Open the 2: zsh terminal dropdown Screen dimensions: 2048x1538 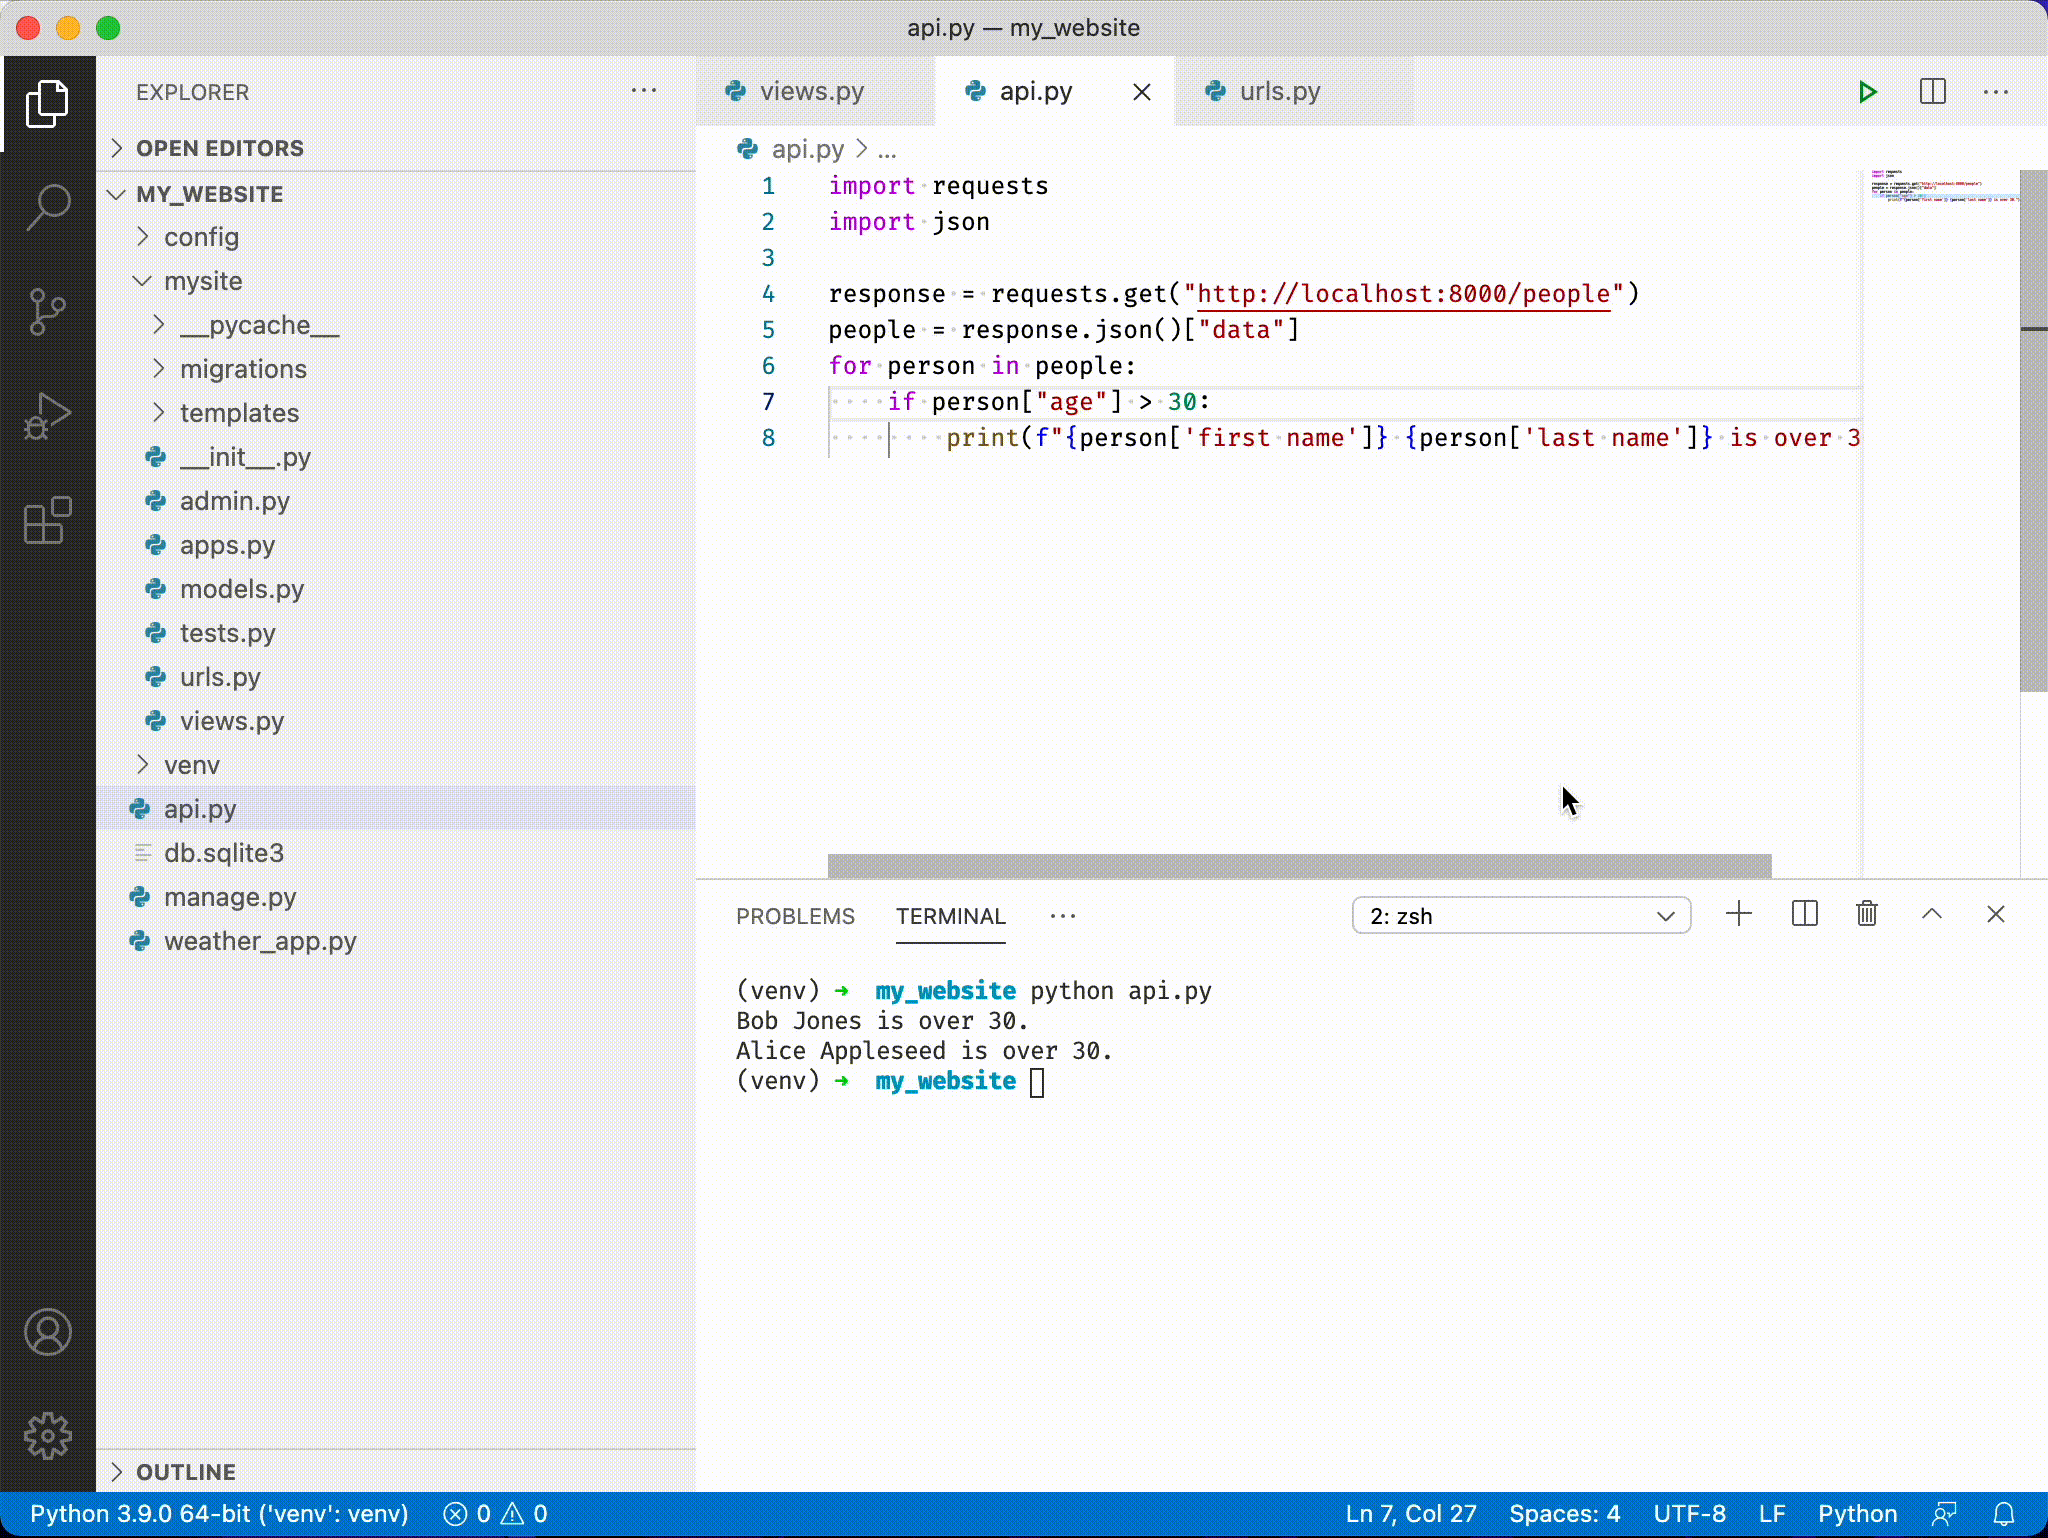[1520, 916]
